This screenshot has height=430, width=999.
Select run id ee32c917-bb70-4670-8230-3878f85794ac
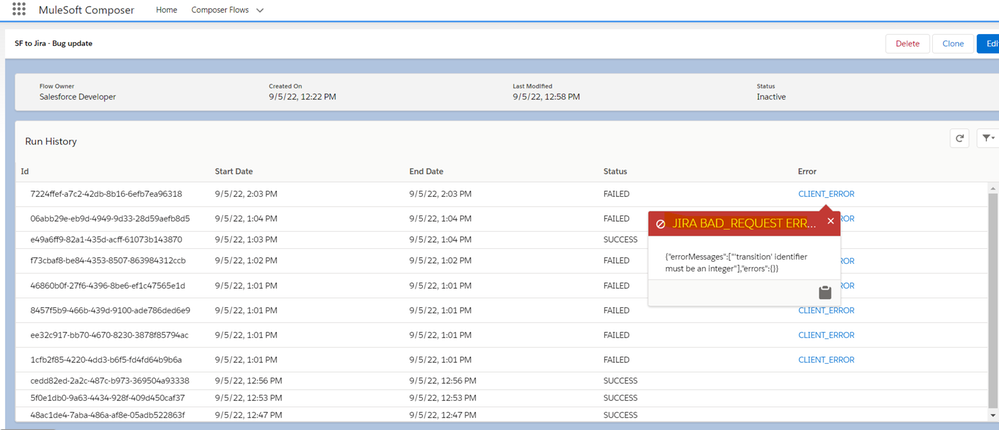pos(109,335)
